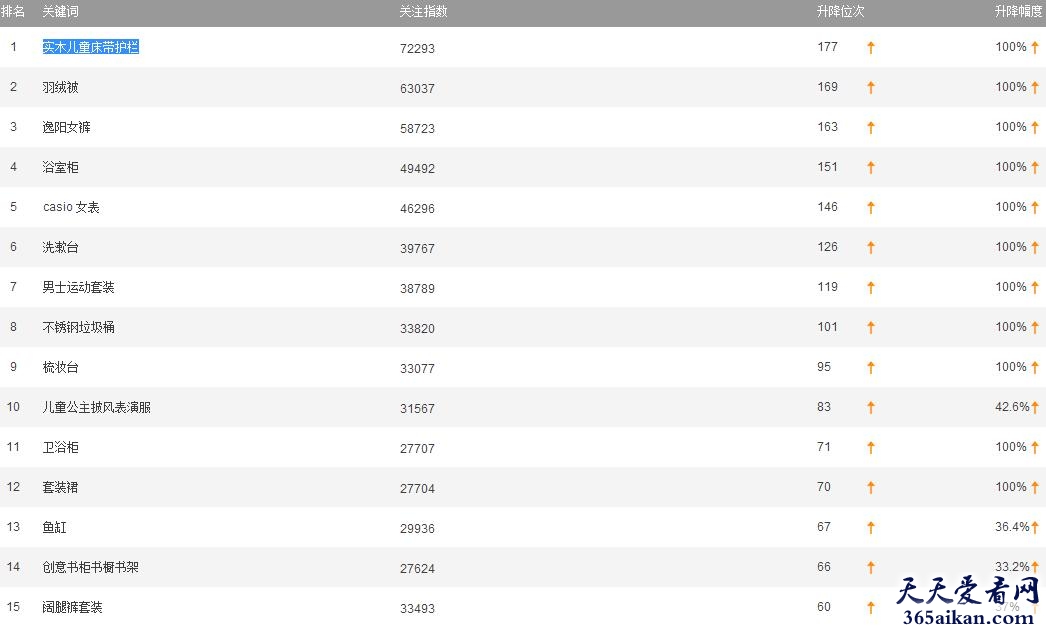This screenshot has width=1046, height=627.
Task: Select the keyword 逸阳女裤
Action: [67, 127]
